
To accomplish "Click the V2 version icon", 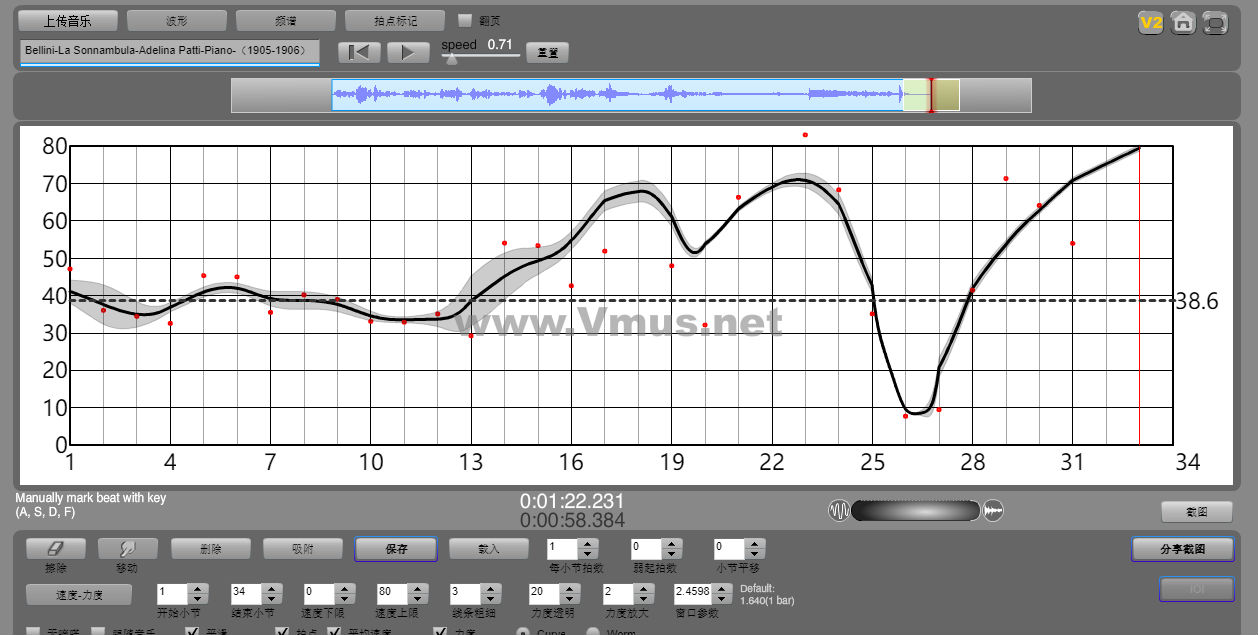I will point(1151,23).
